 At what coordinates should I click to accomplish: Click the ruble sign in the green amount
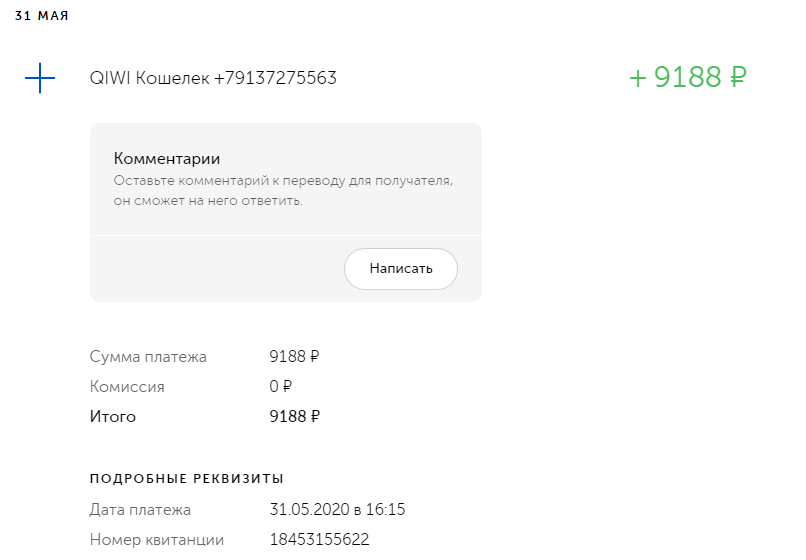pyautogui.click(x=737, y=77)
